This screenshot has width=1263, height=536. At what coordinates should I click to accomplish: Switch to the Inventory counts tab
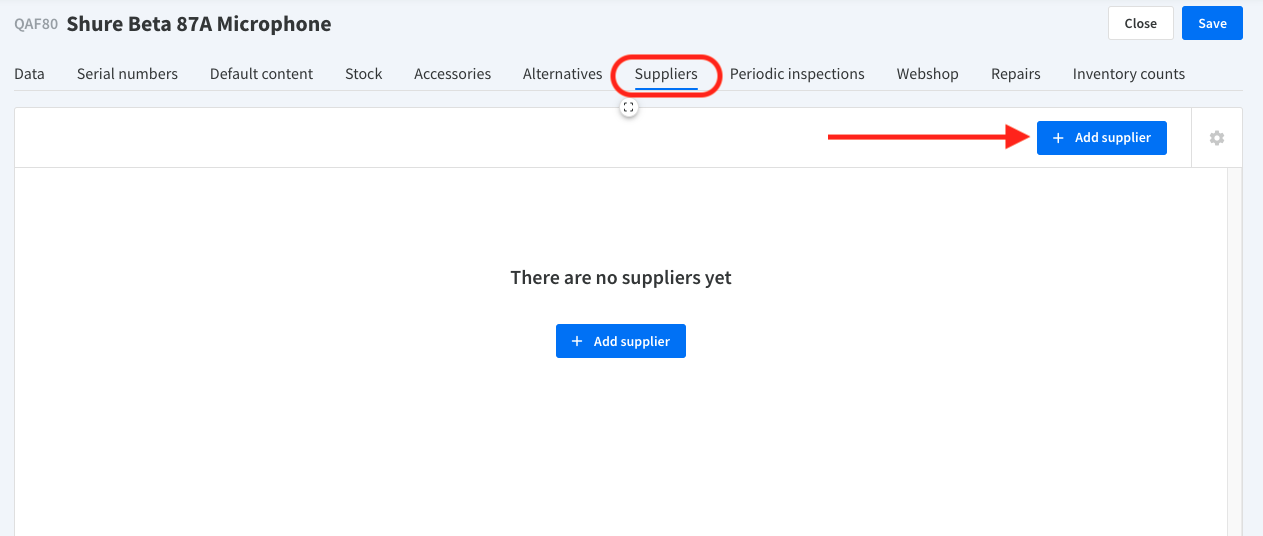1129,74
